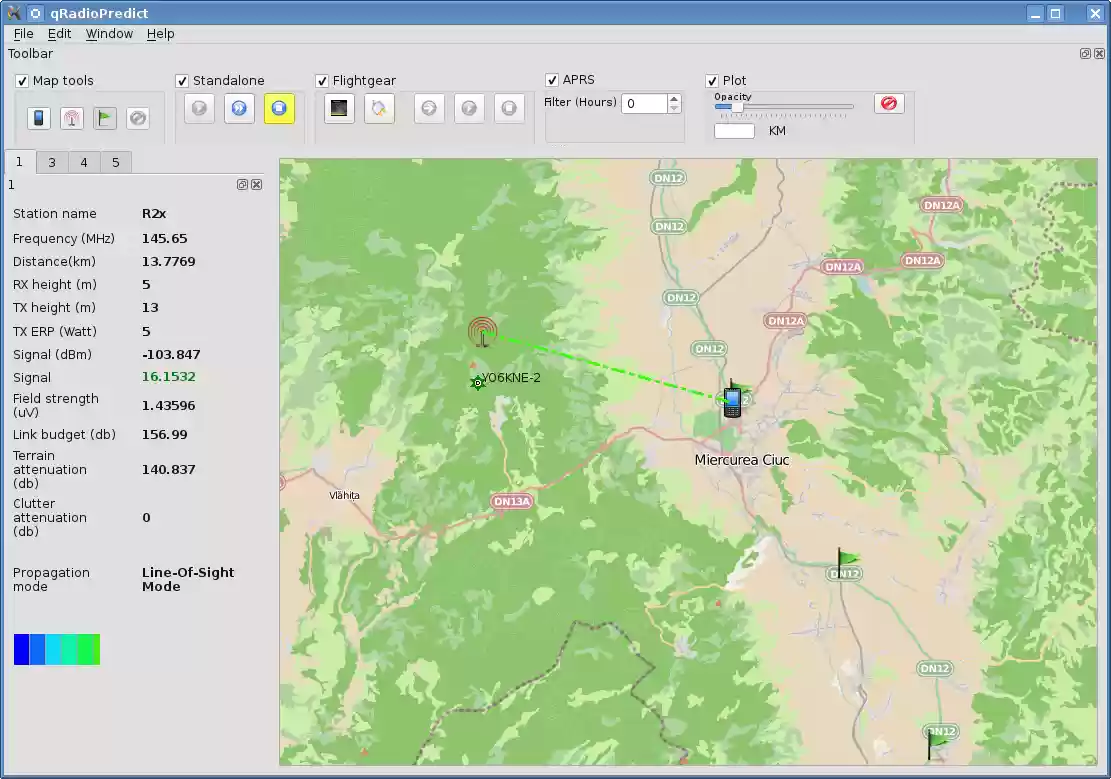Image resolution: width=1111 pixels, height=779 pixels.
Task: Select the flag marker tool
Action: coord(104,118)
